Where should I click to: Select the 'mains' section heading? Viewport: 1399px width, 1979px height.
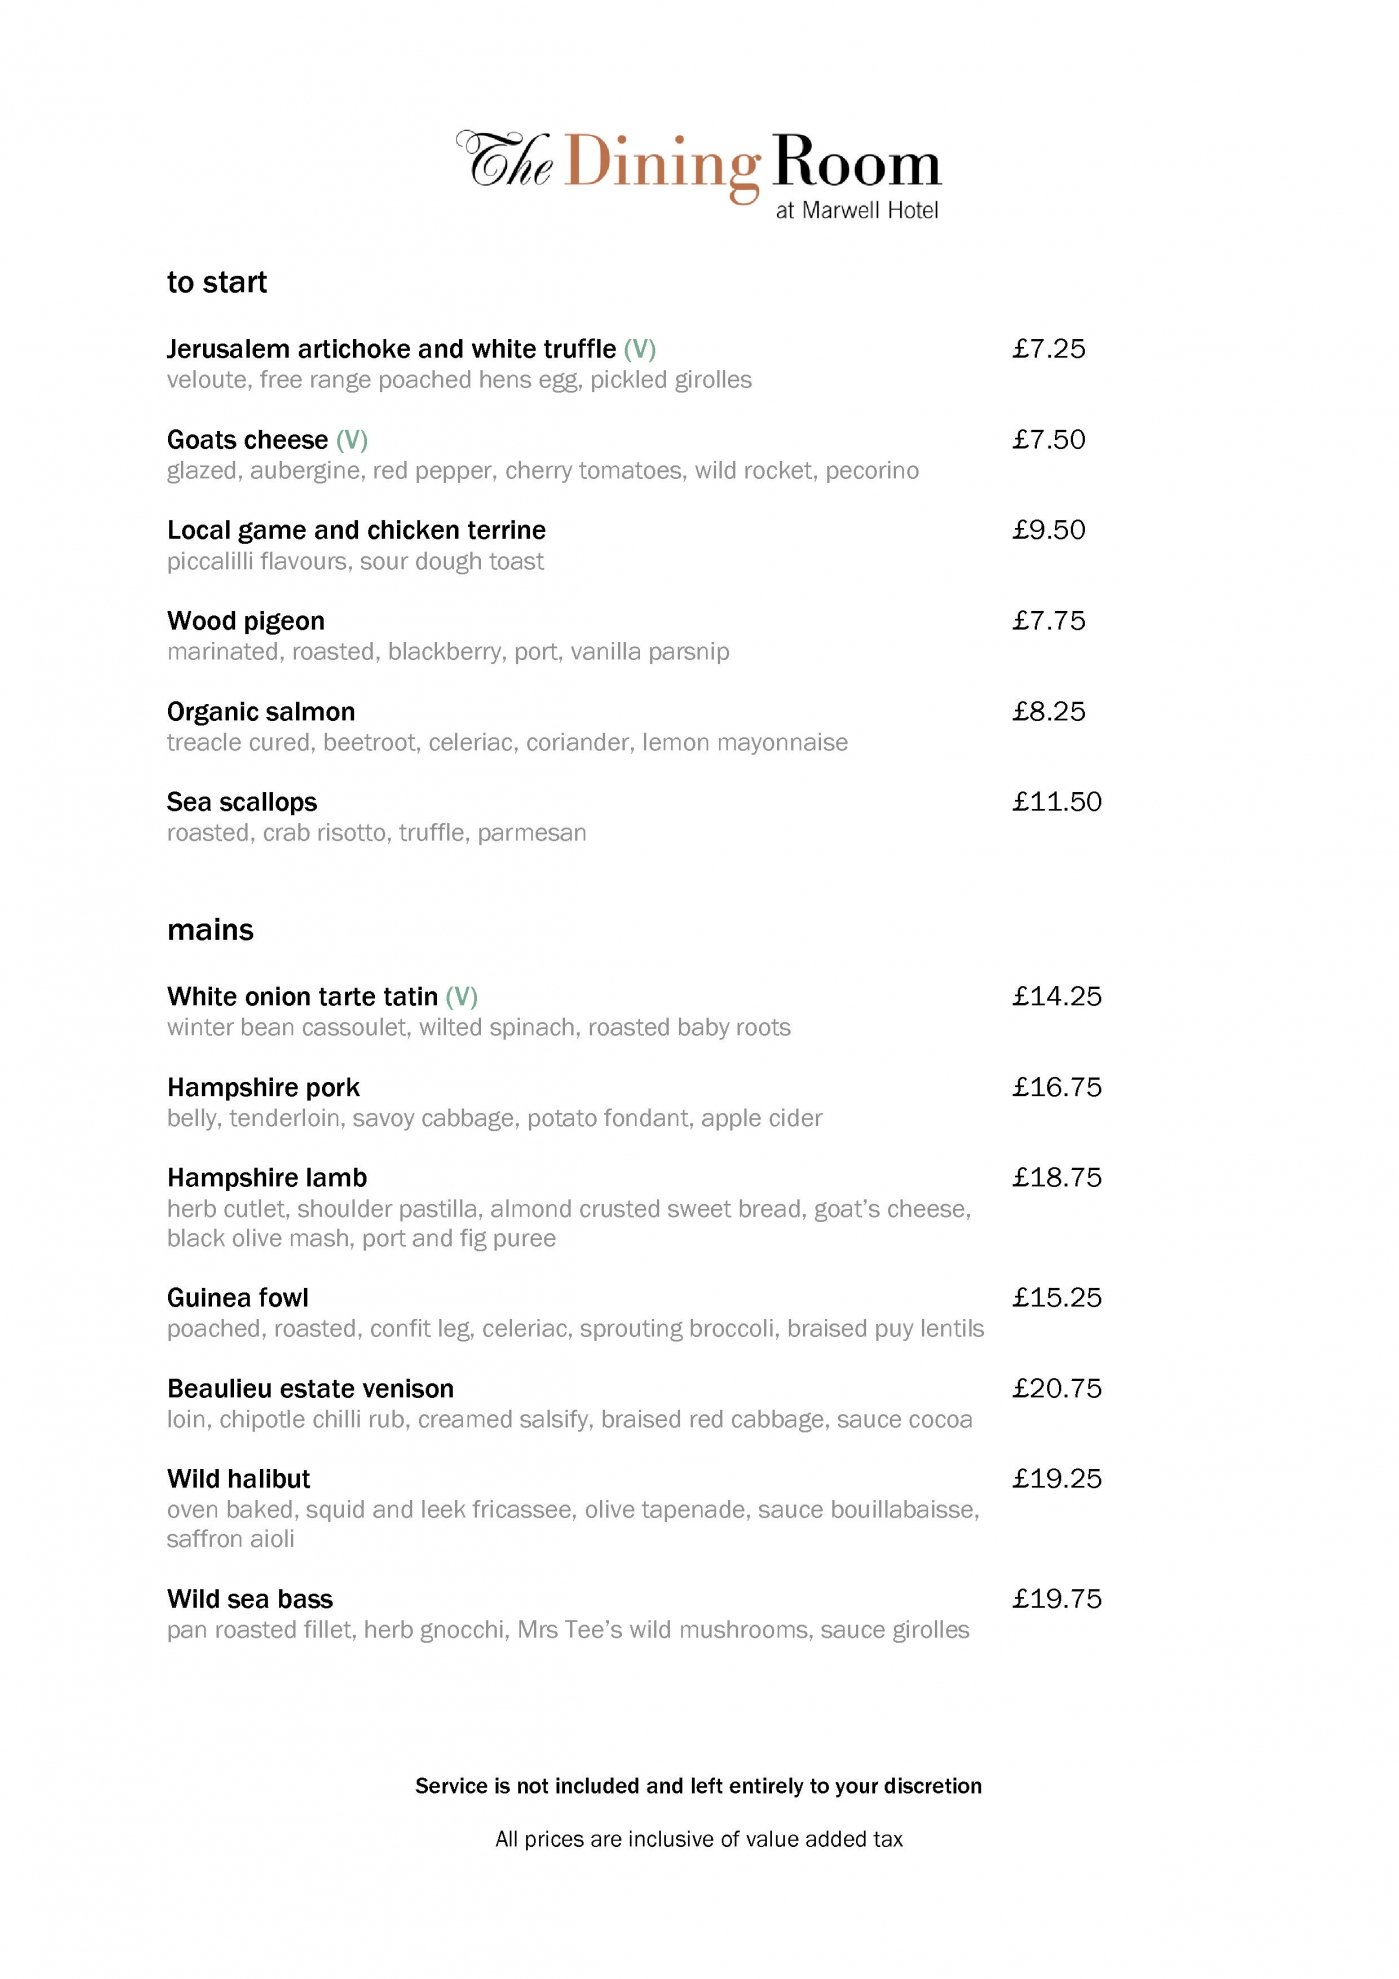[210, 930]
